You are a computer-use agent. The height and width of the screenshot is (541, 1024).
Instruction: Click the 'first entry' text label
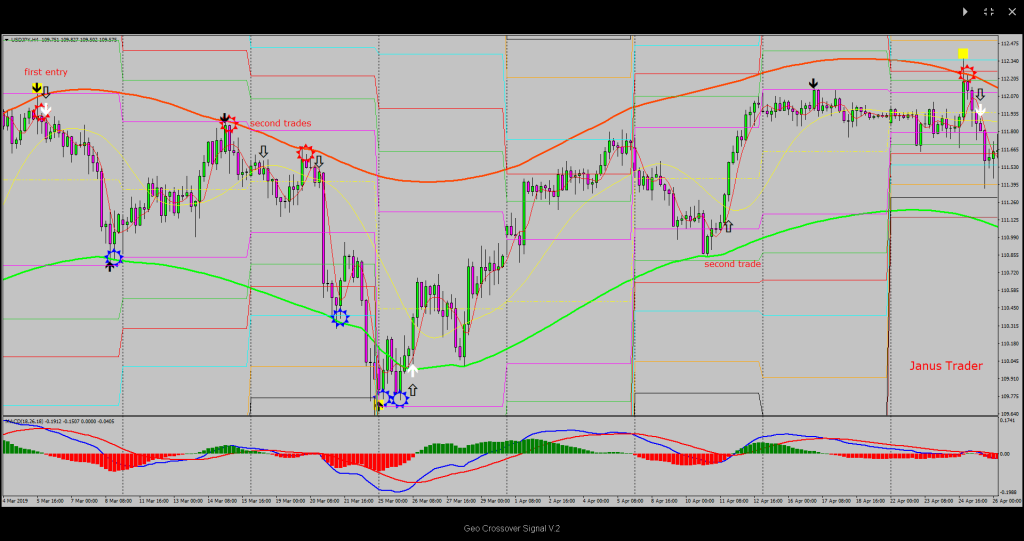[x=44, y=72]
